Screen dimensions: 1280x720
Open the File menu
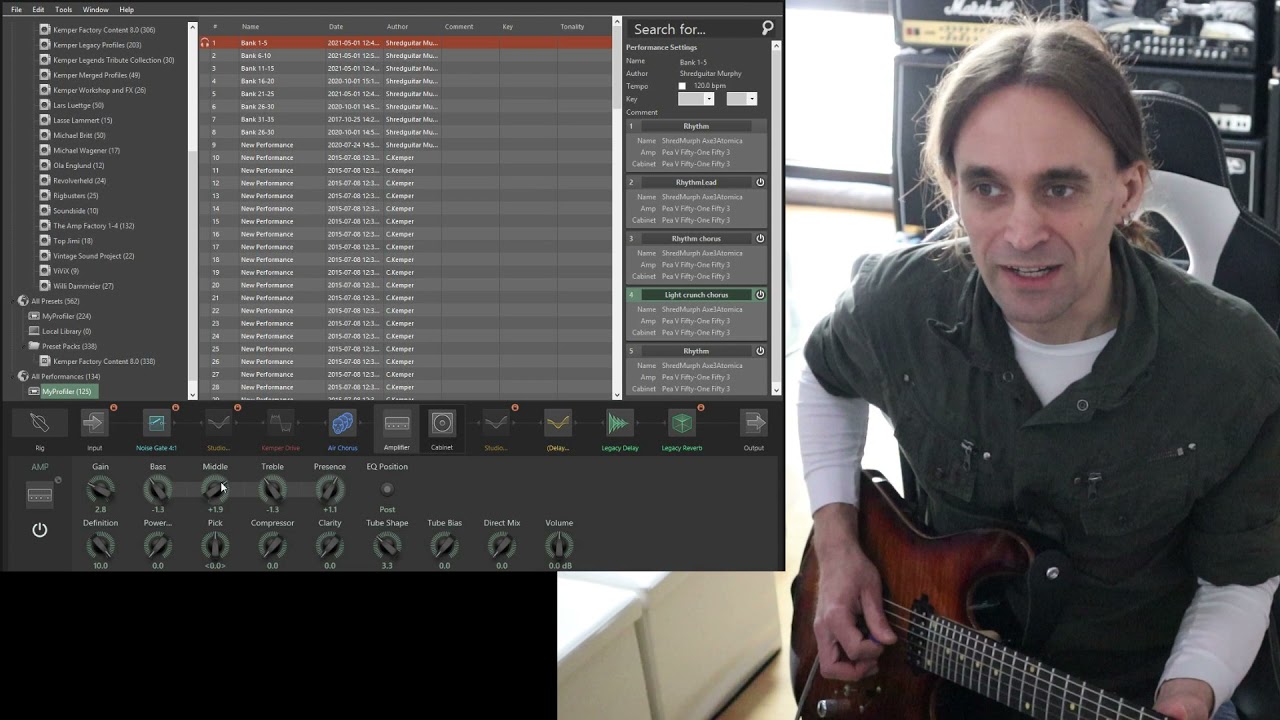16,9
